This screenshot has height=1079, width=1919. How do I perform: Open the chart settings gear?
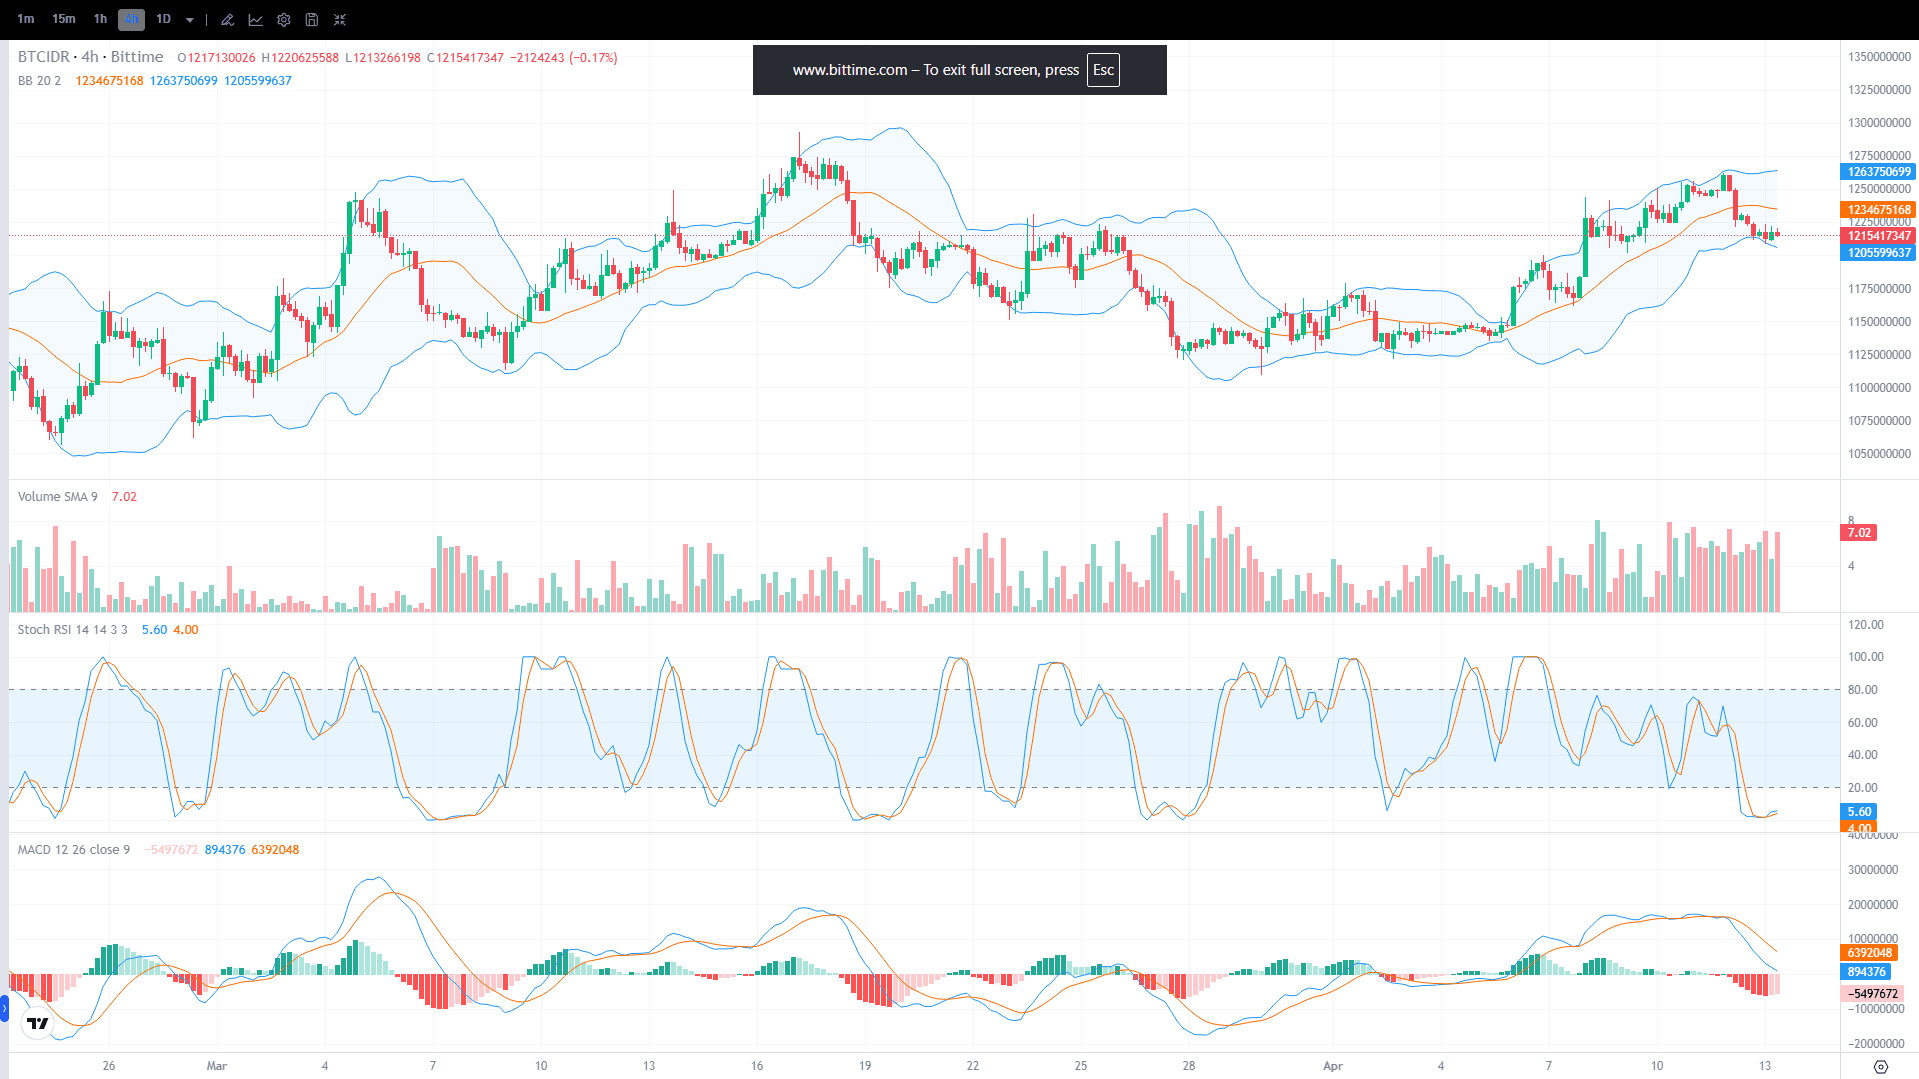pyautogui.click(x=282, y=19)
